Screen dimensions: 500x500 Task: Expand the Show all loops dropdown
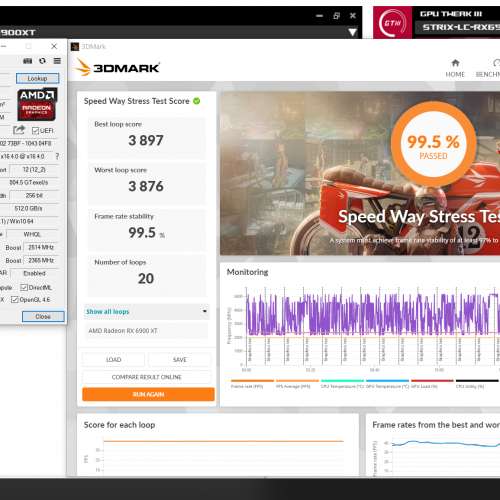click(147, 312)
